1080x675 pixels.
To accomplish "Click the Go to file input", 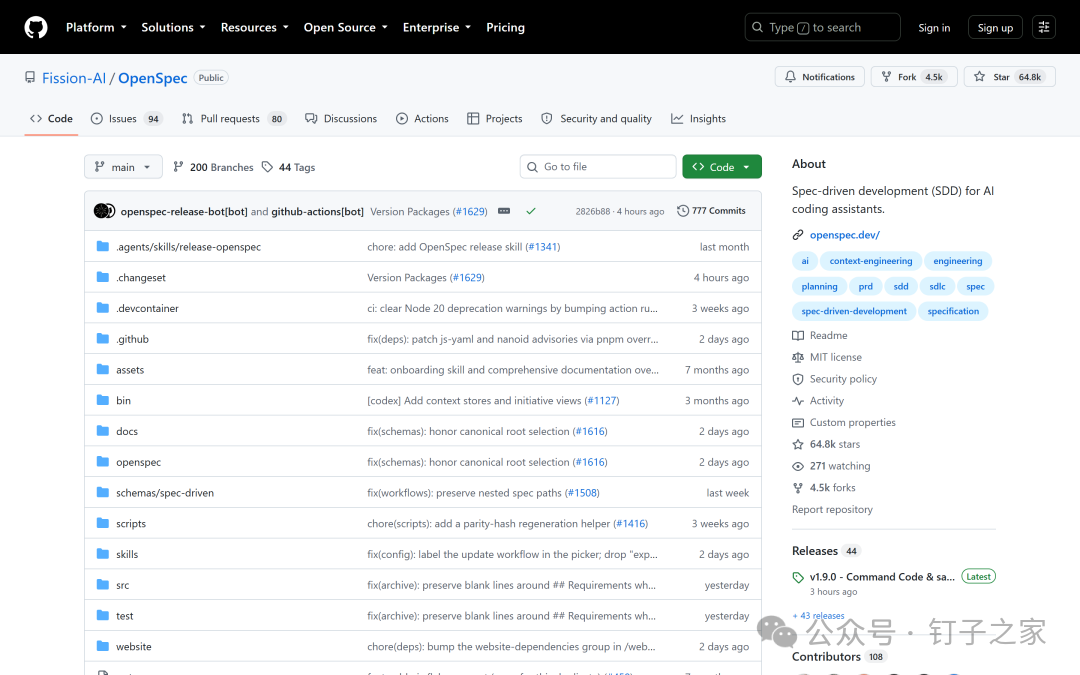I will click(x=598, y=167).
